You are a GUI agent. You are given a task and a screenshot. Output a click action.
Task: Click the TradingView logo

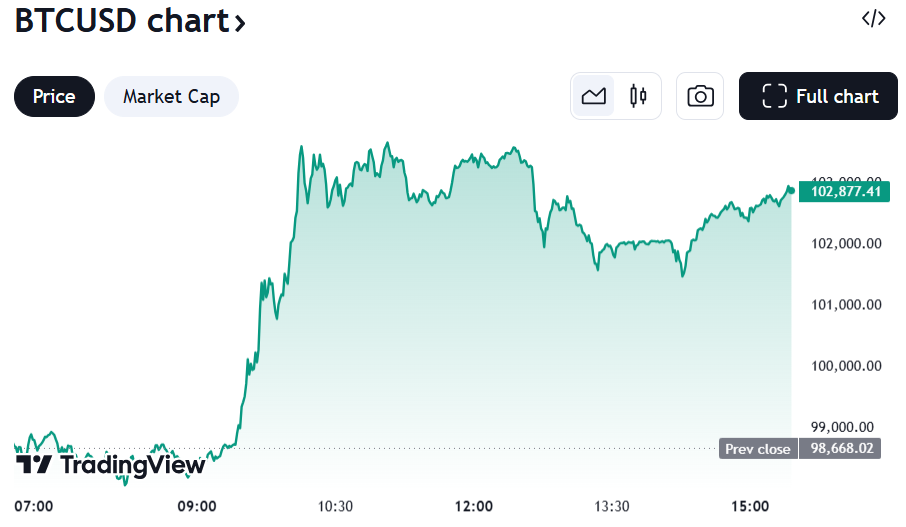click(111, 465)
